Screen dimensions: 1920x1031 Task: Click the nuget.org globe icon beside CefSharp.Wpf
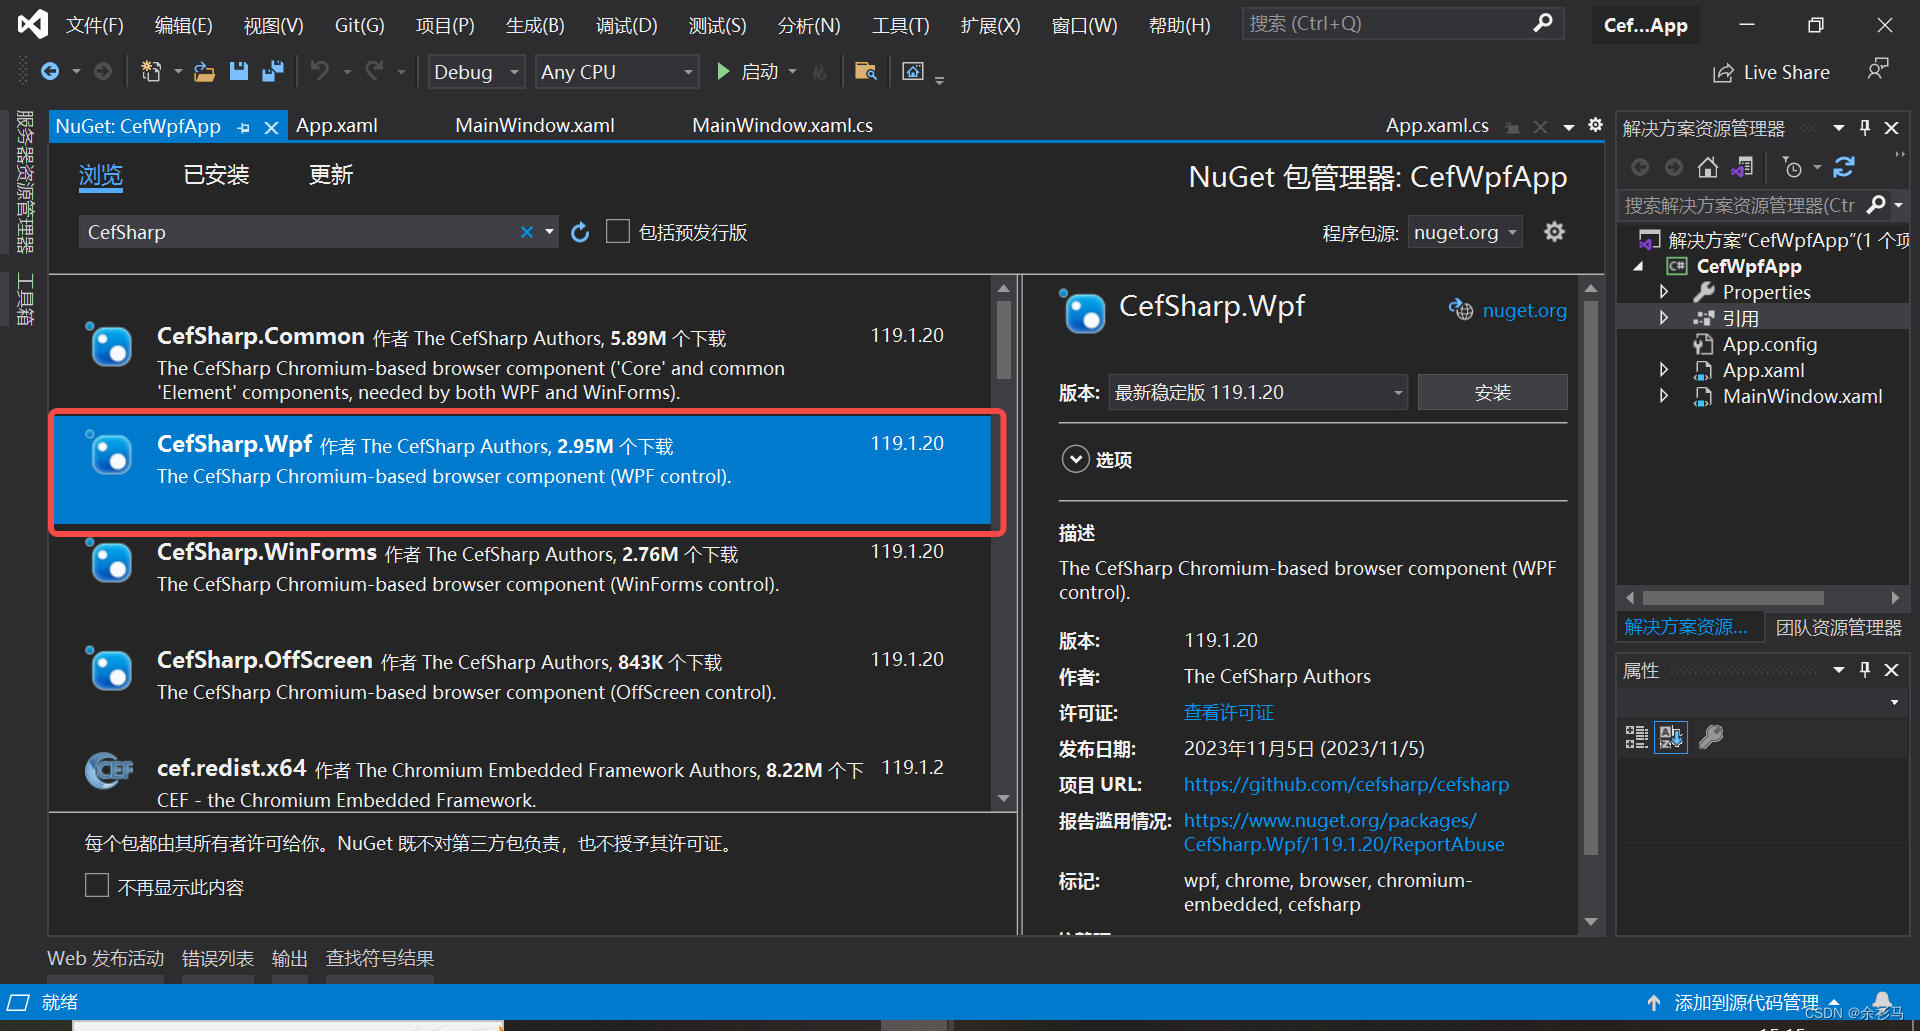[1461, 310]
